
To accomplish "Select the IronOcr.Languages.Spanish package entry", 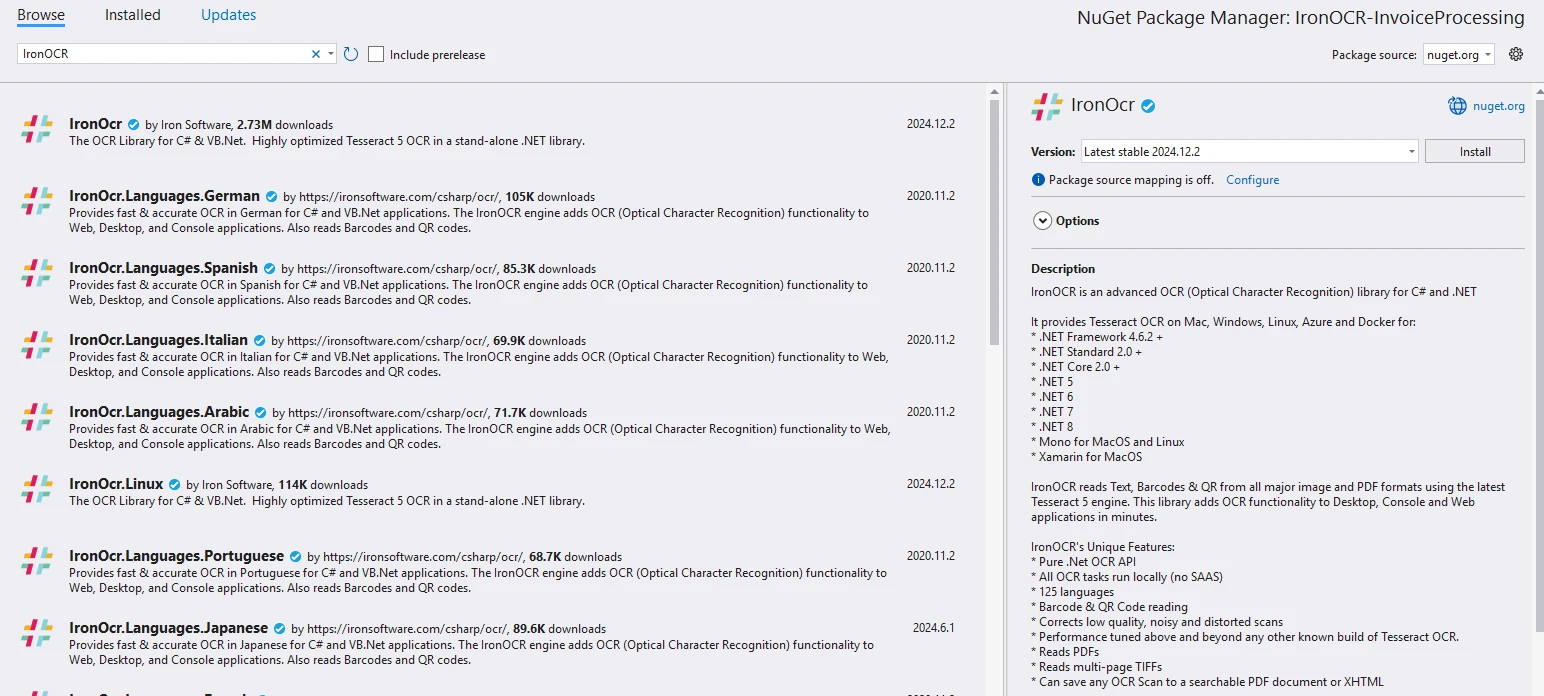I will (480, 283).
